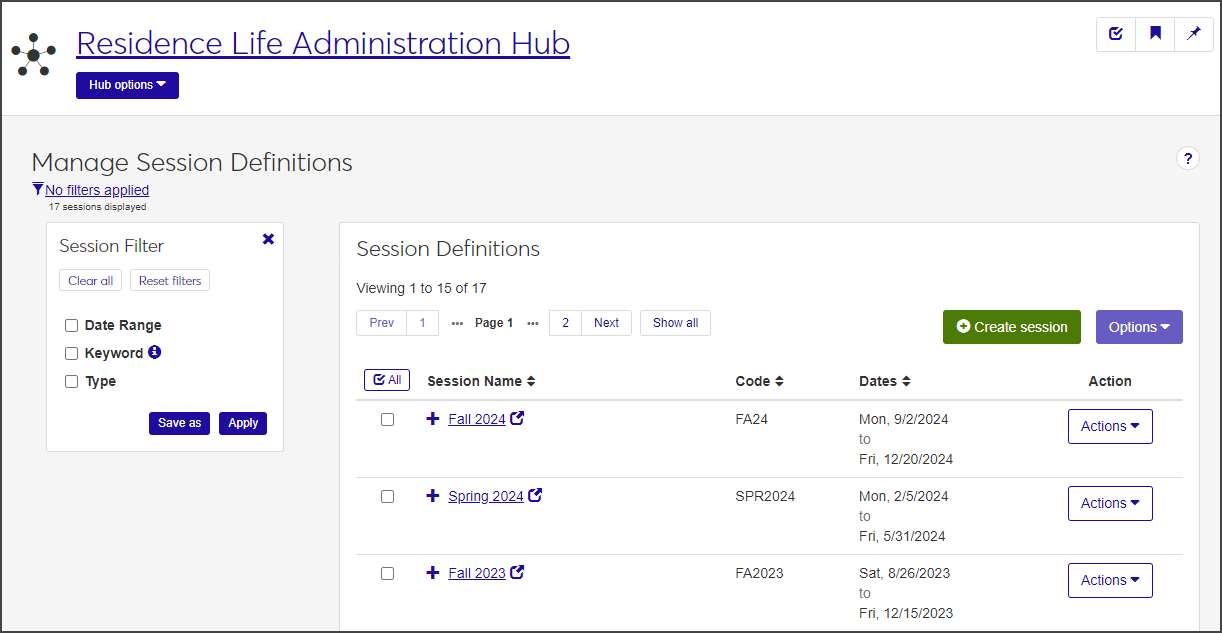Open the Hub options dropdown
This screenshot has height=633, width=1222.
127,85
